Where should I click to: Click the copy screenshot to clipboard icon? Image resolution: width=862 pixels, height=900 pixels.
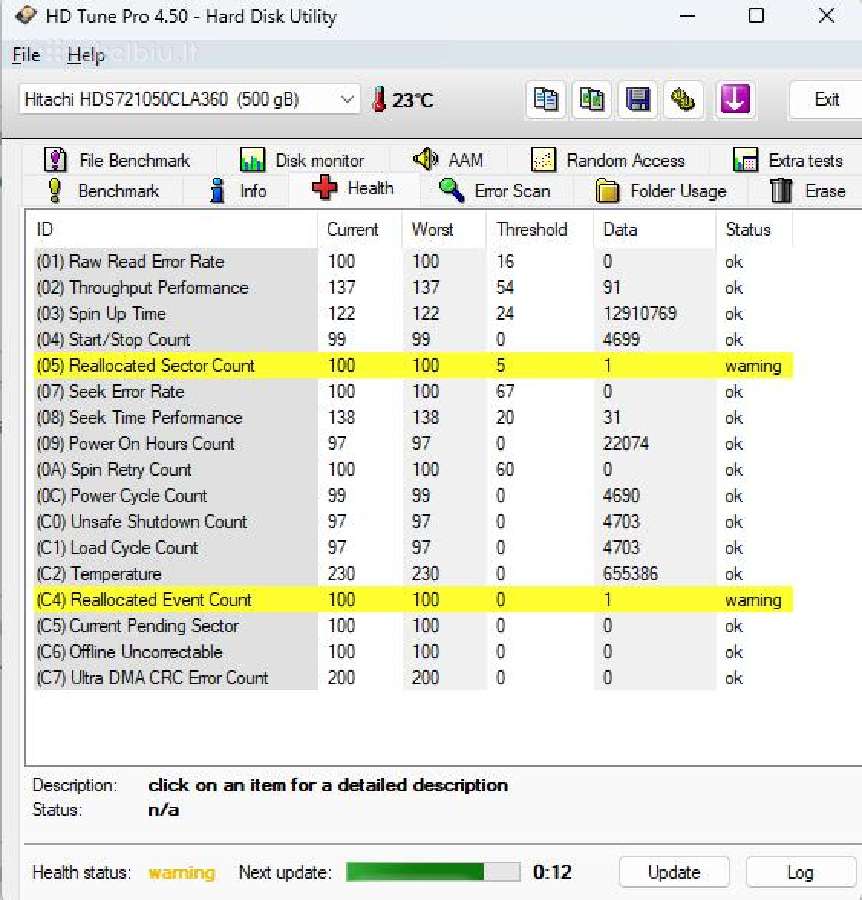point(591,100)
